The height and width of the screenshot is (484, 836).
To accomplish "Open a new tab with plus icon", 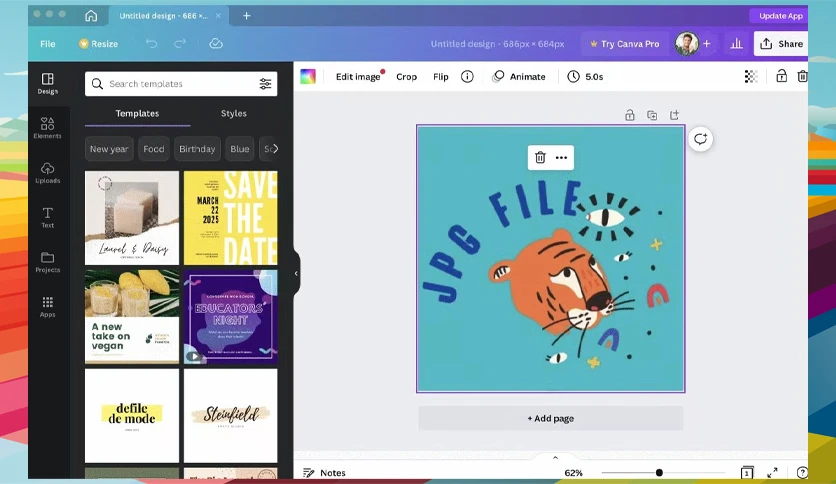I will [246, 16].
